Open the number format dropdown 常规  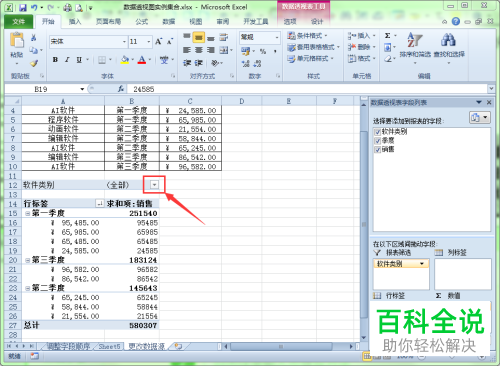[277, 37]
